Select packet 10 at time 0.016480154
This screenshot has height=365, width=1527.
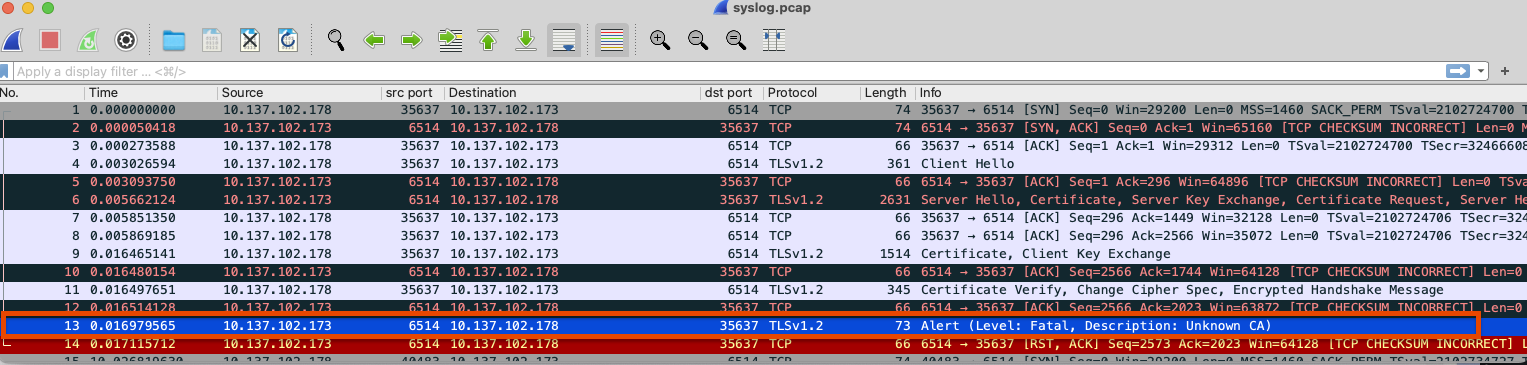tap(763, 272)
